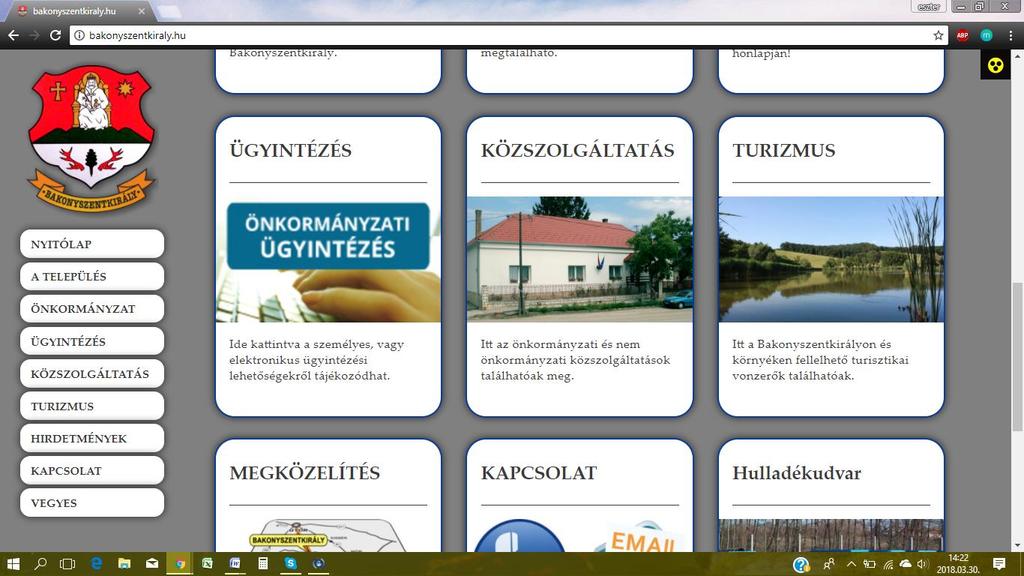Screen dimensions: 1024x576
Task: Click the site information icon in address bar
Action: [x=79, y=35]
